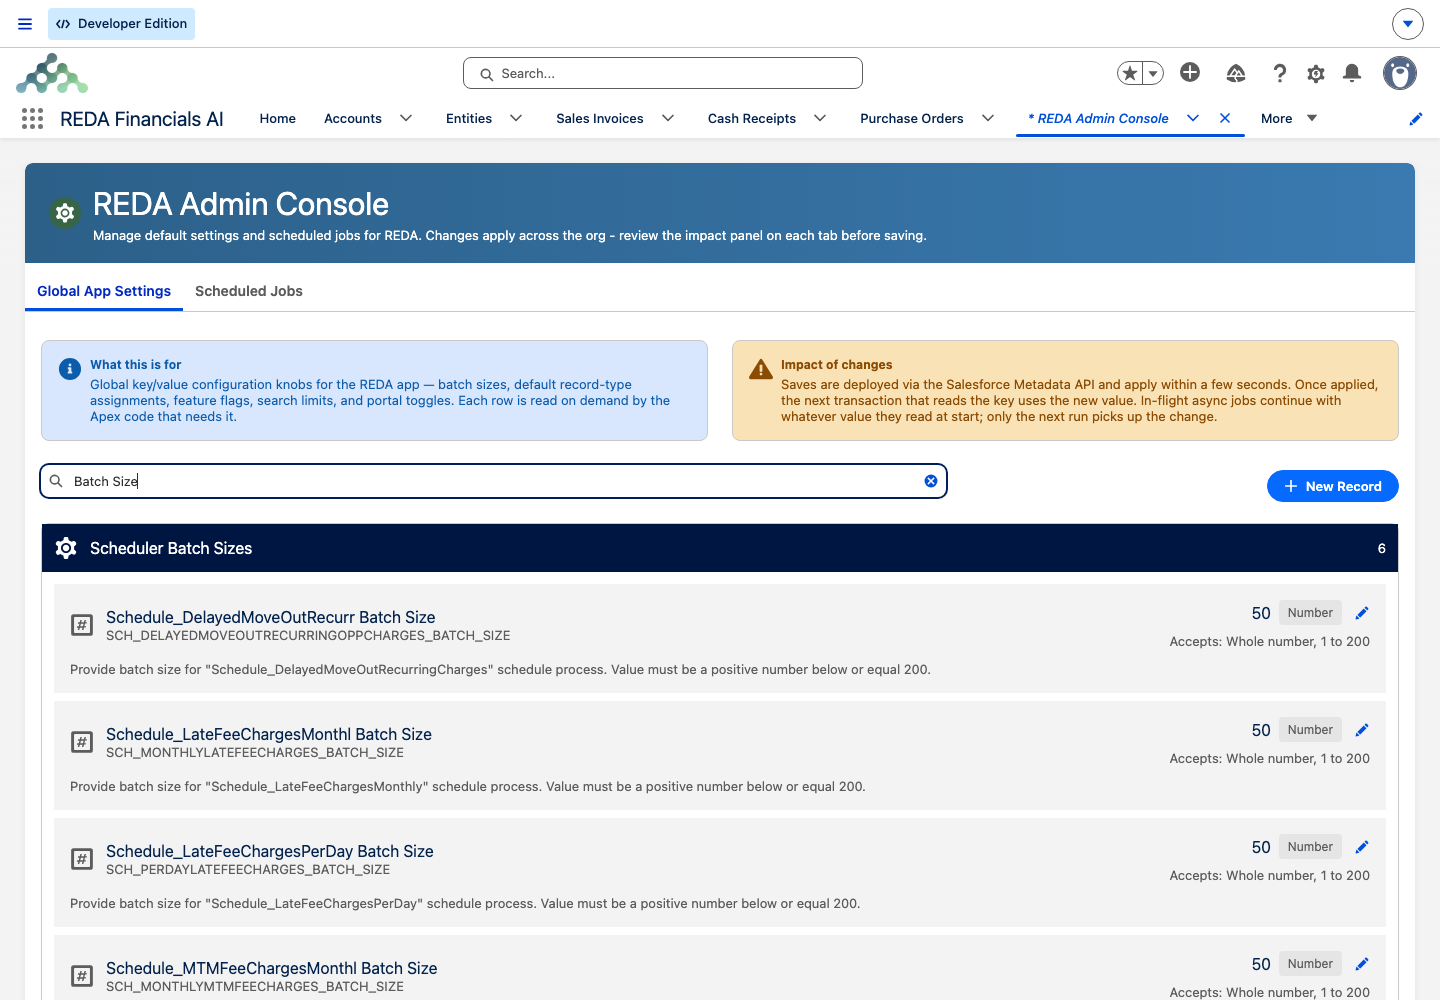Clear the Batch Size search filter
The image size is (1440, 1000).
[931, 481]
